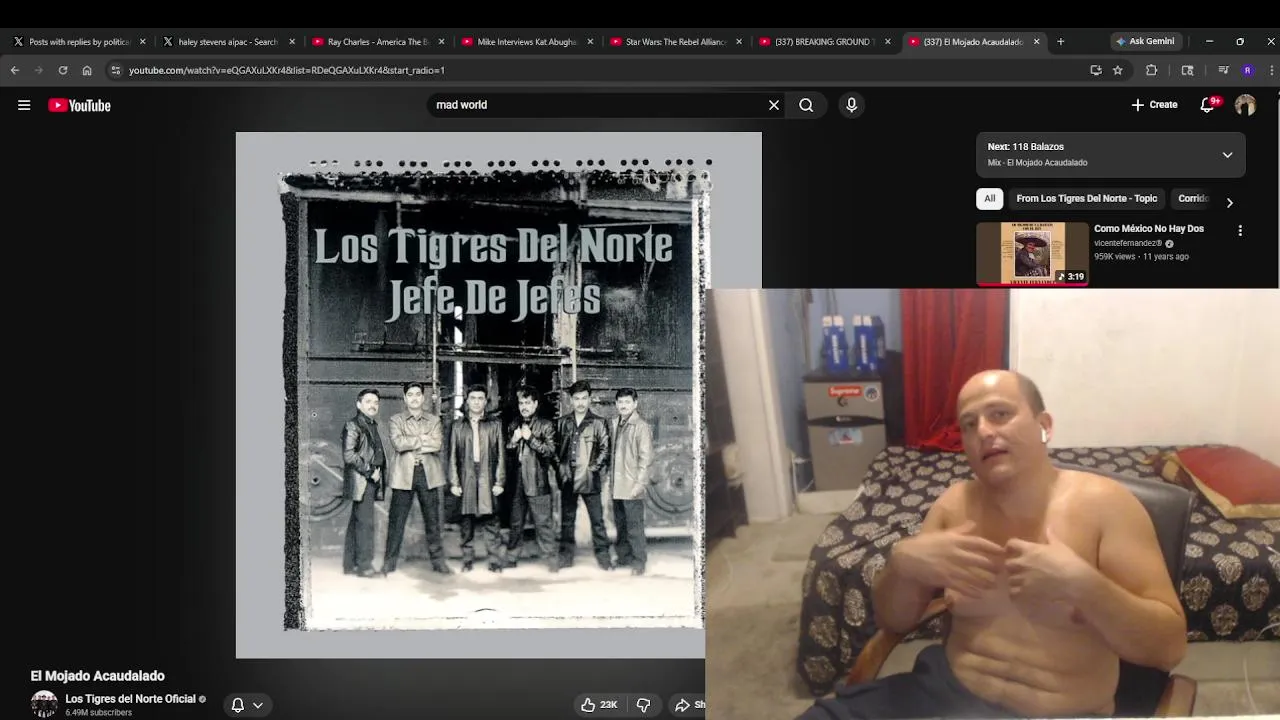Share the video
The height and width of the screenshot is (720, 1280).
tap(688, 705)
